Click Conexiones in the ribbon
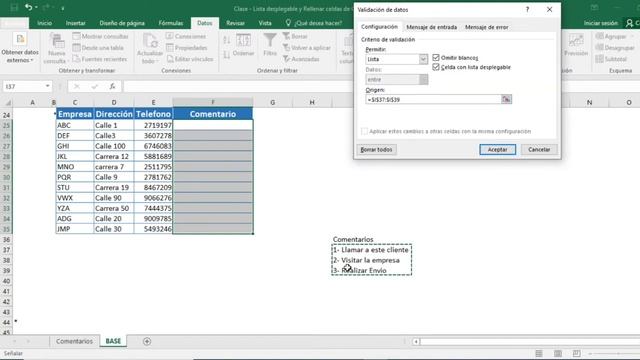640x360 pixels. (x=186, y=36)
